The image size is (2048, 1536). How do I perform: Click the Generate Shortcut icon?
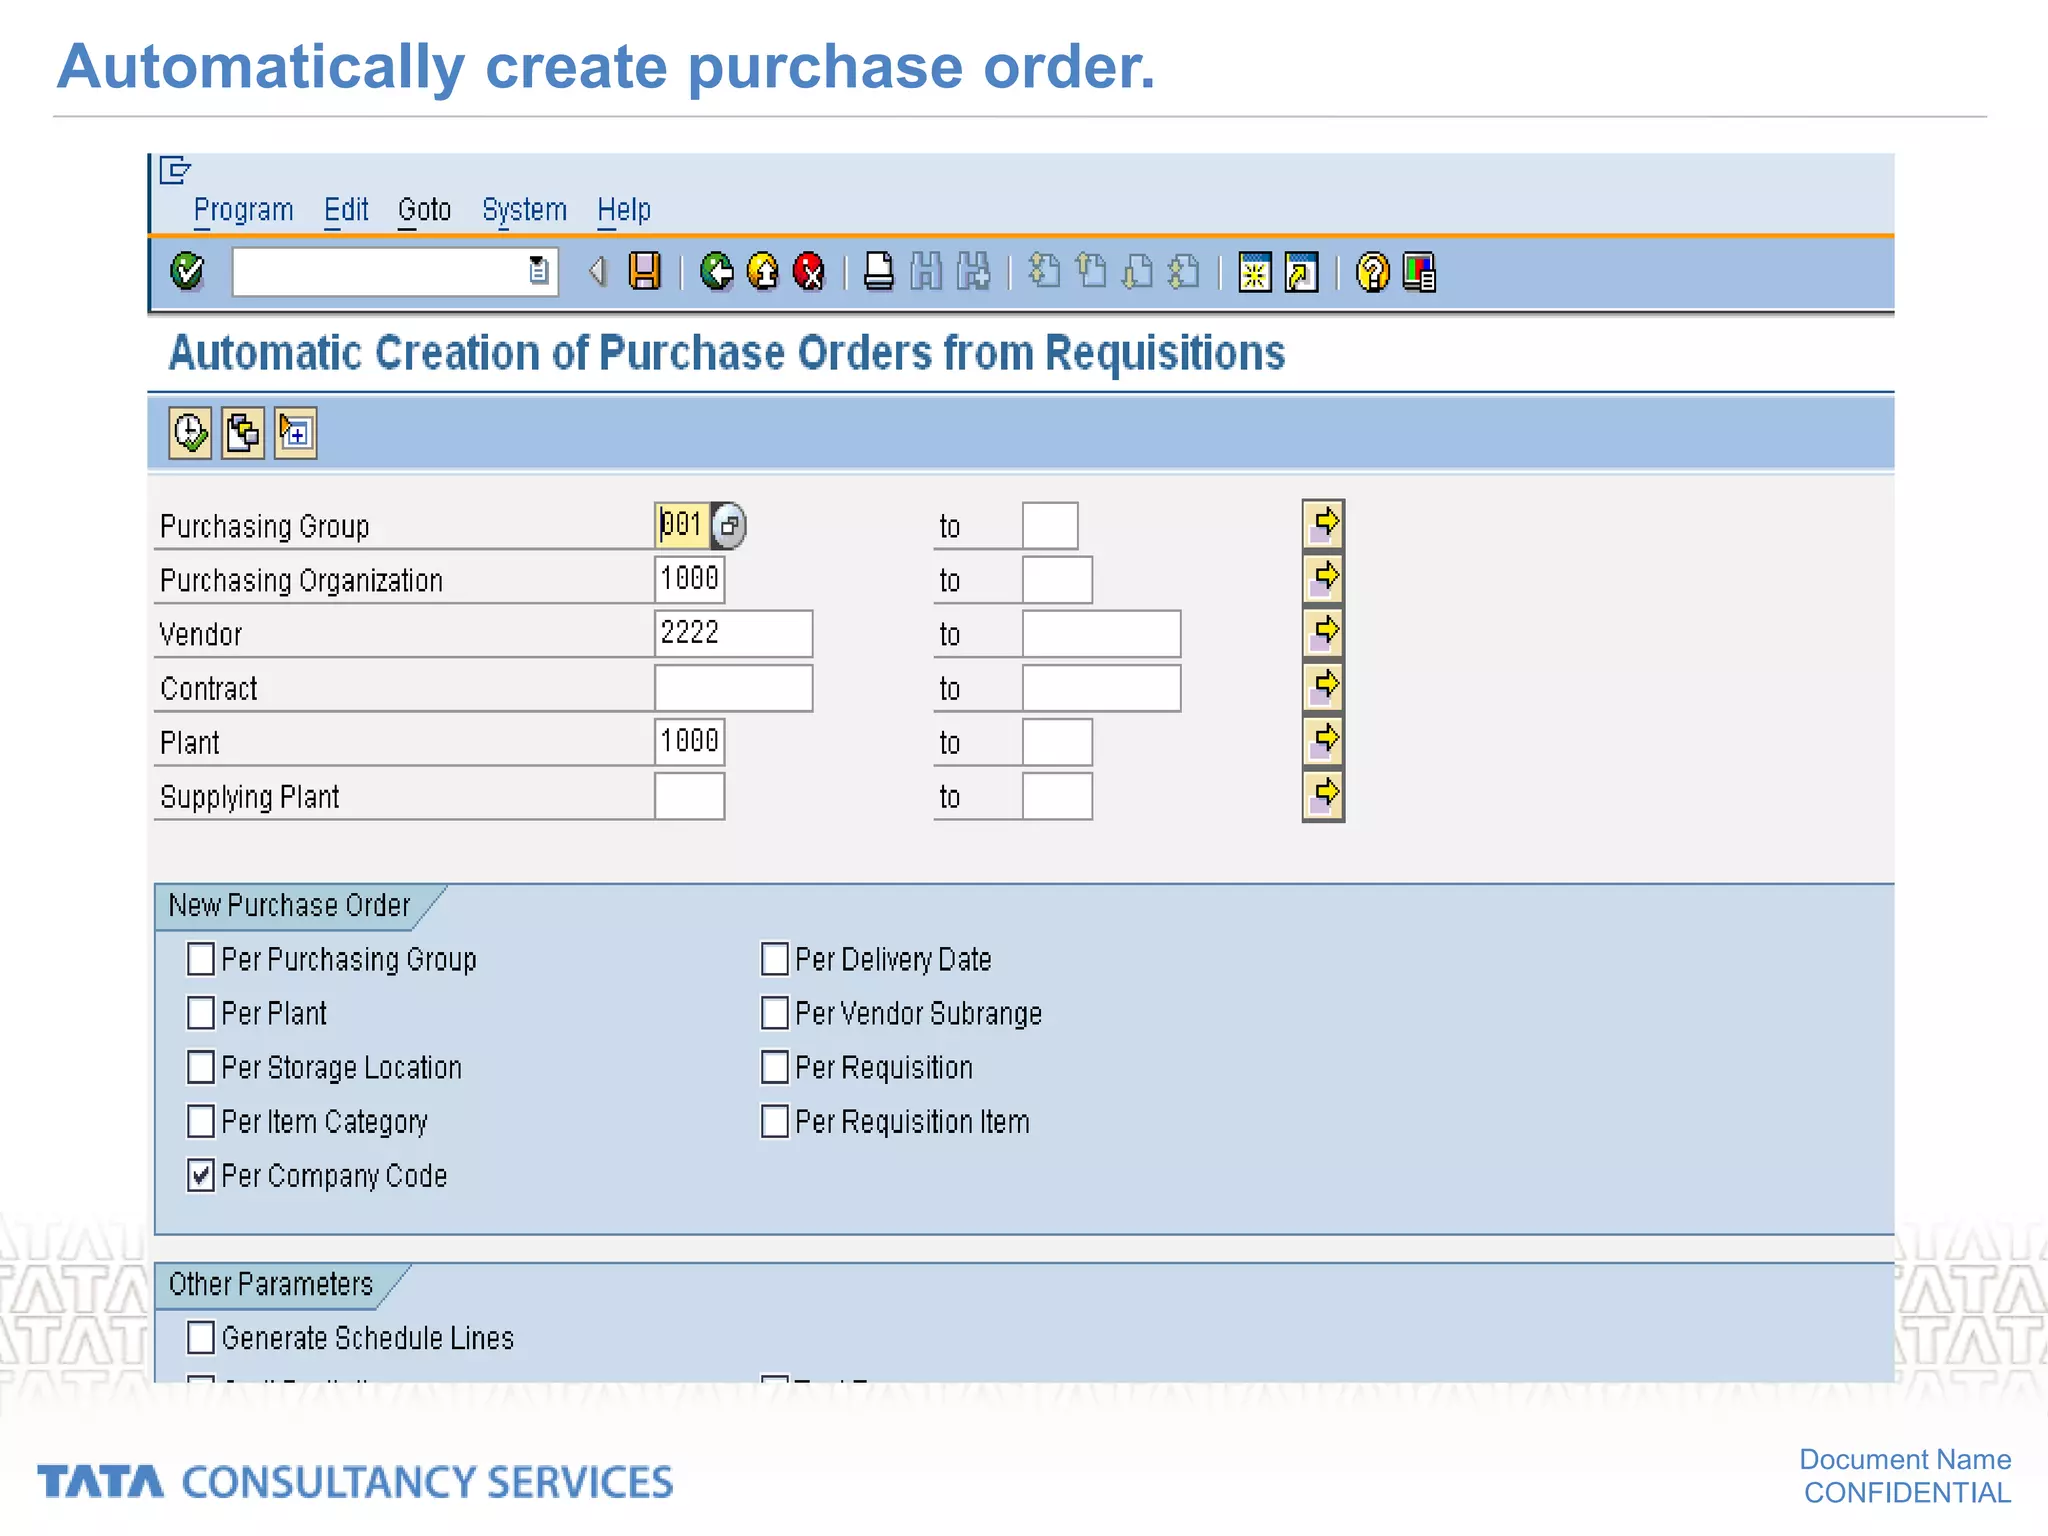pyautogui.click(x=1301, y=271)
